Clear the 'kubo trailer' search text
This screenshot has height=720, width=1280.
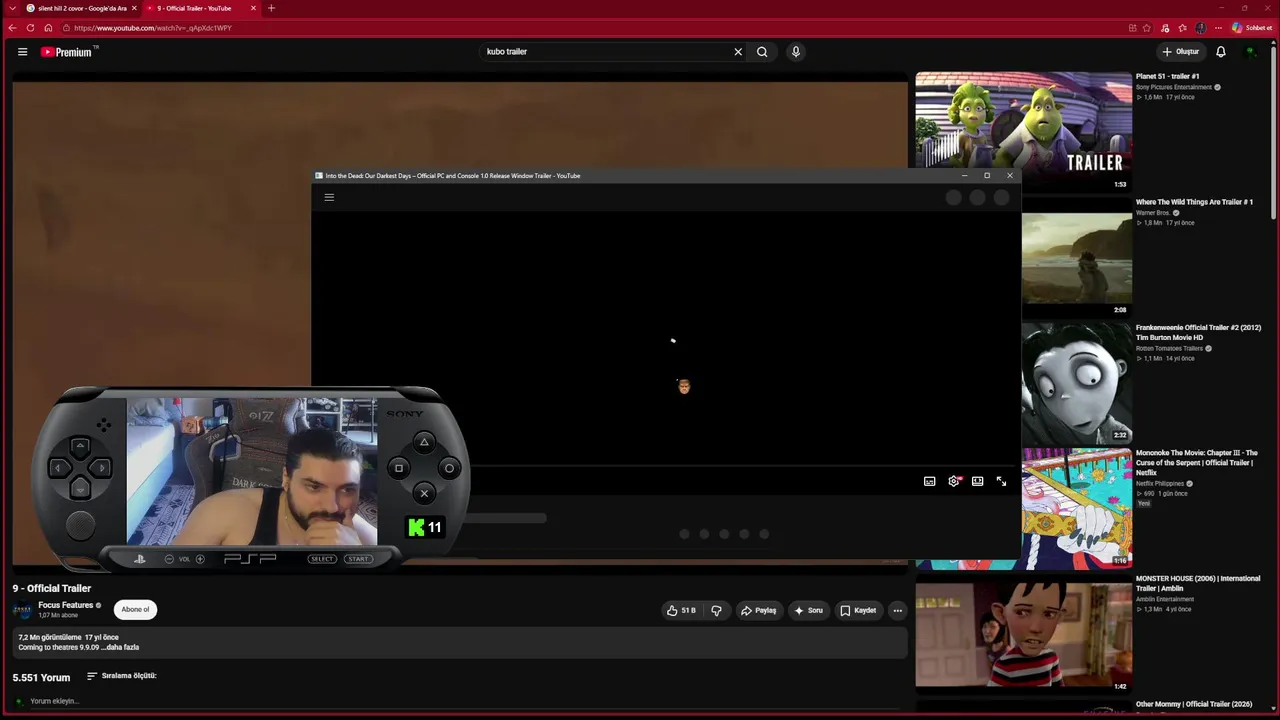(738, 52)
